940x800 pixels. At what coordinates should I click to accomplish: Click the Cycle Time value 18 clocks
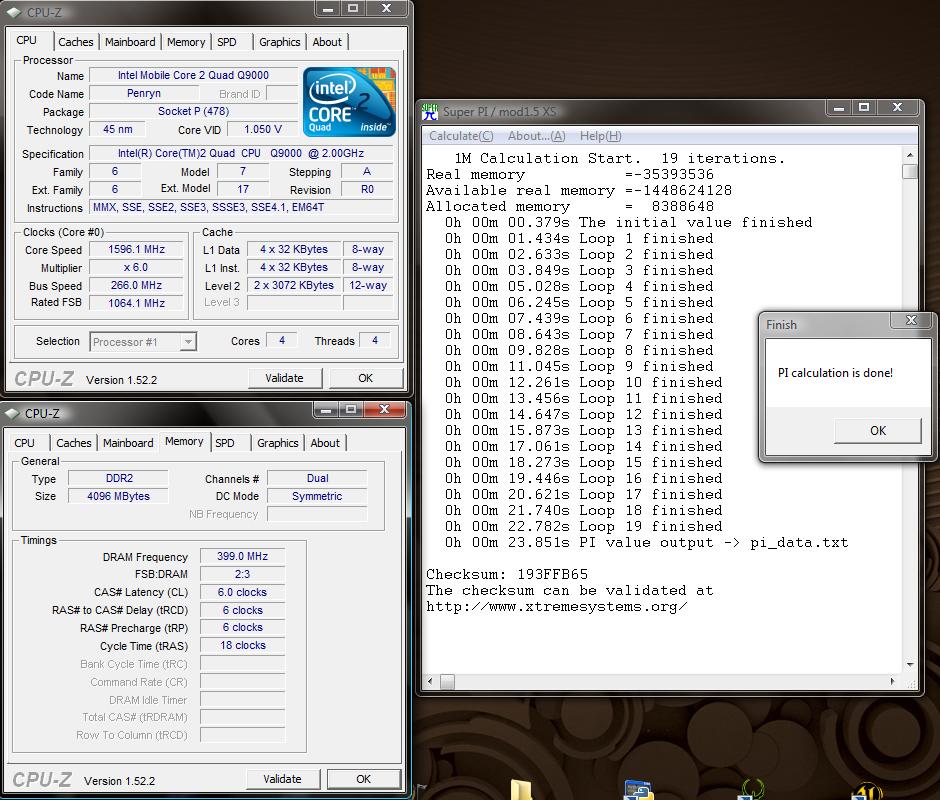pos(242,645)
